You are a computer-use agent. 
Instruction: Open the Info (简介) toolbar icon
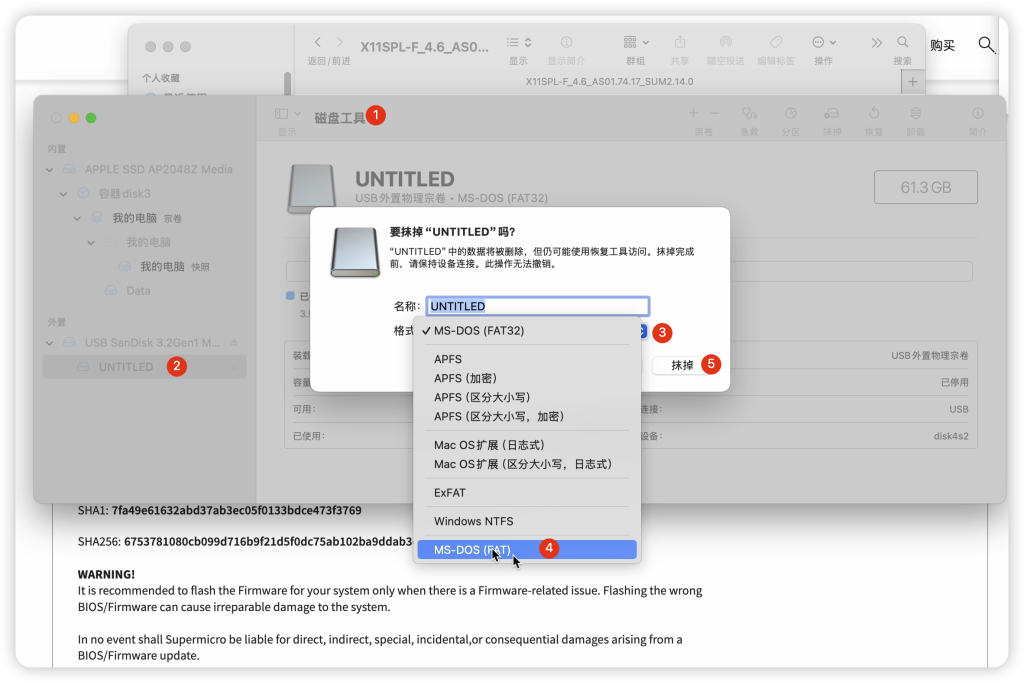977,114
